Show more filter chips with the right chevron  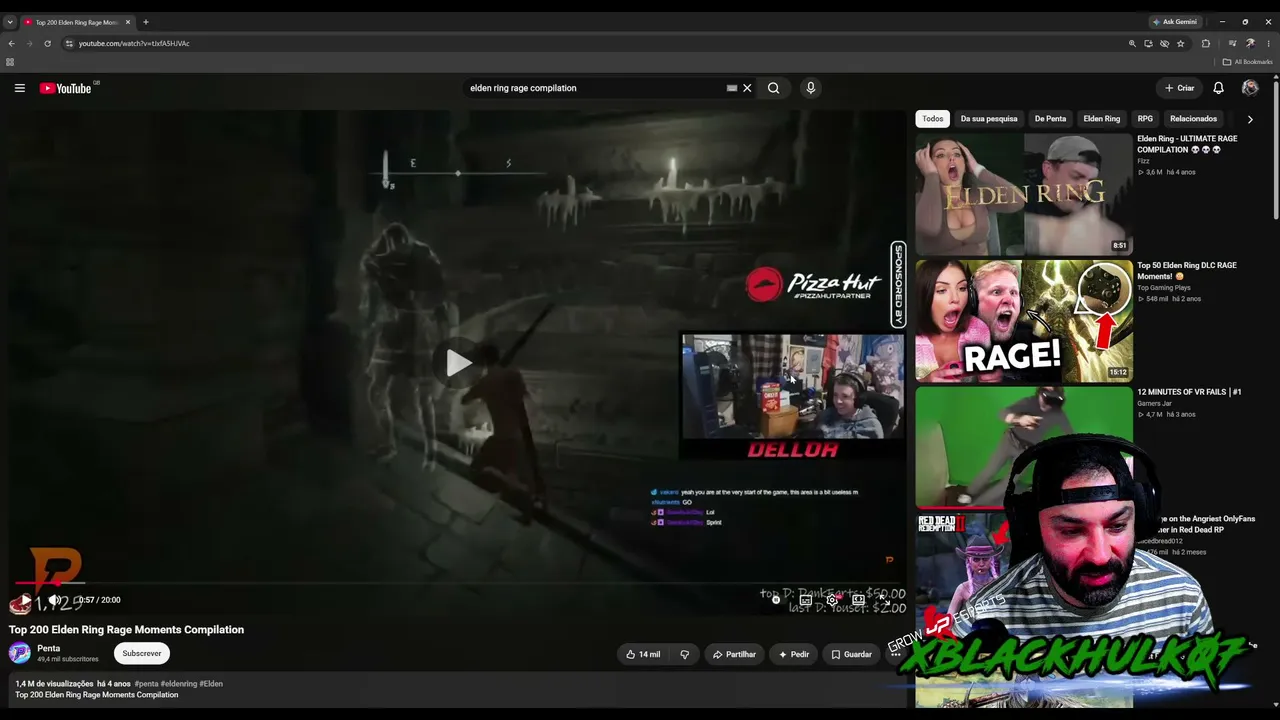click(1250, 119)
